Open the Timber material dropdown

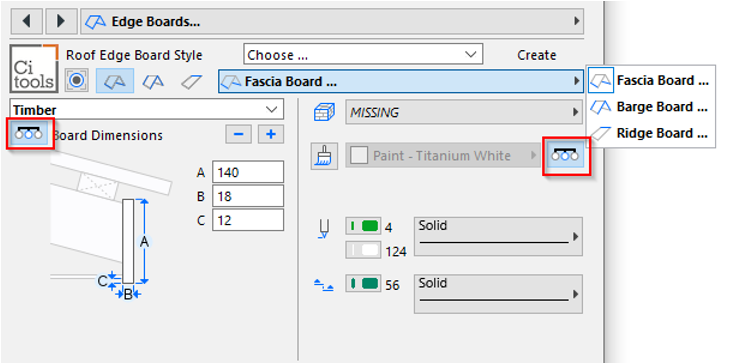click(147, 109)
